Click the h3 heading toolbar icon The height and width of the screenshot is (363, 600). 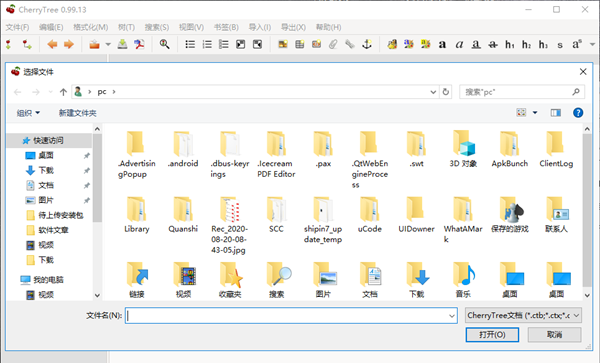click(543, 44)
